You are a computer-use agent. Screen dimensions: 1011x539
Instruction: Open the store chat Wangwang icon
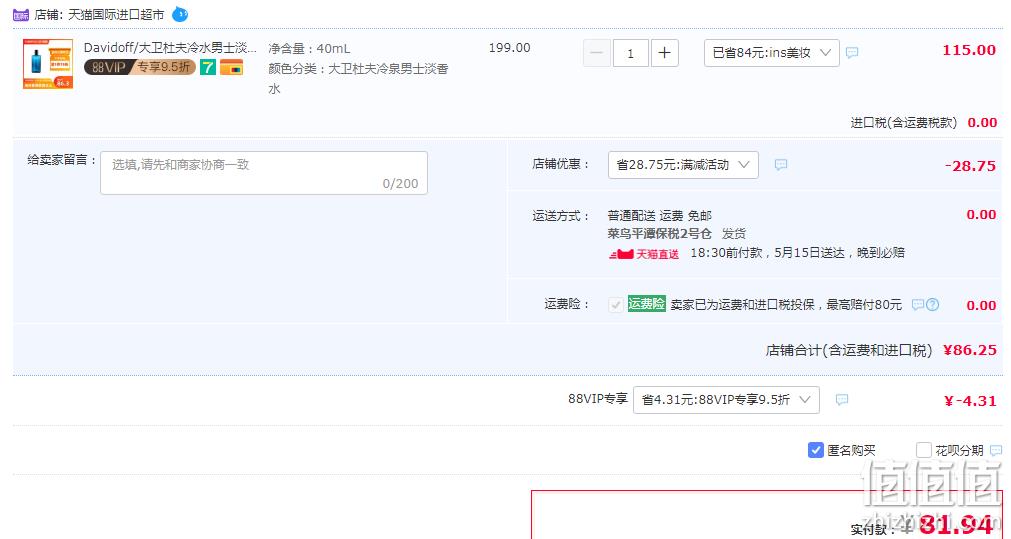coord(180,14)
